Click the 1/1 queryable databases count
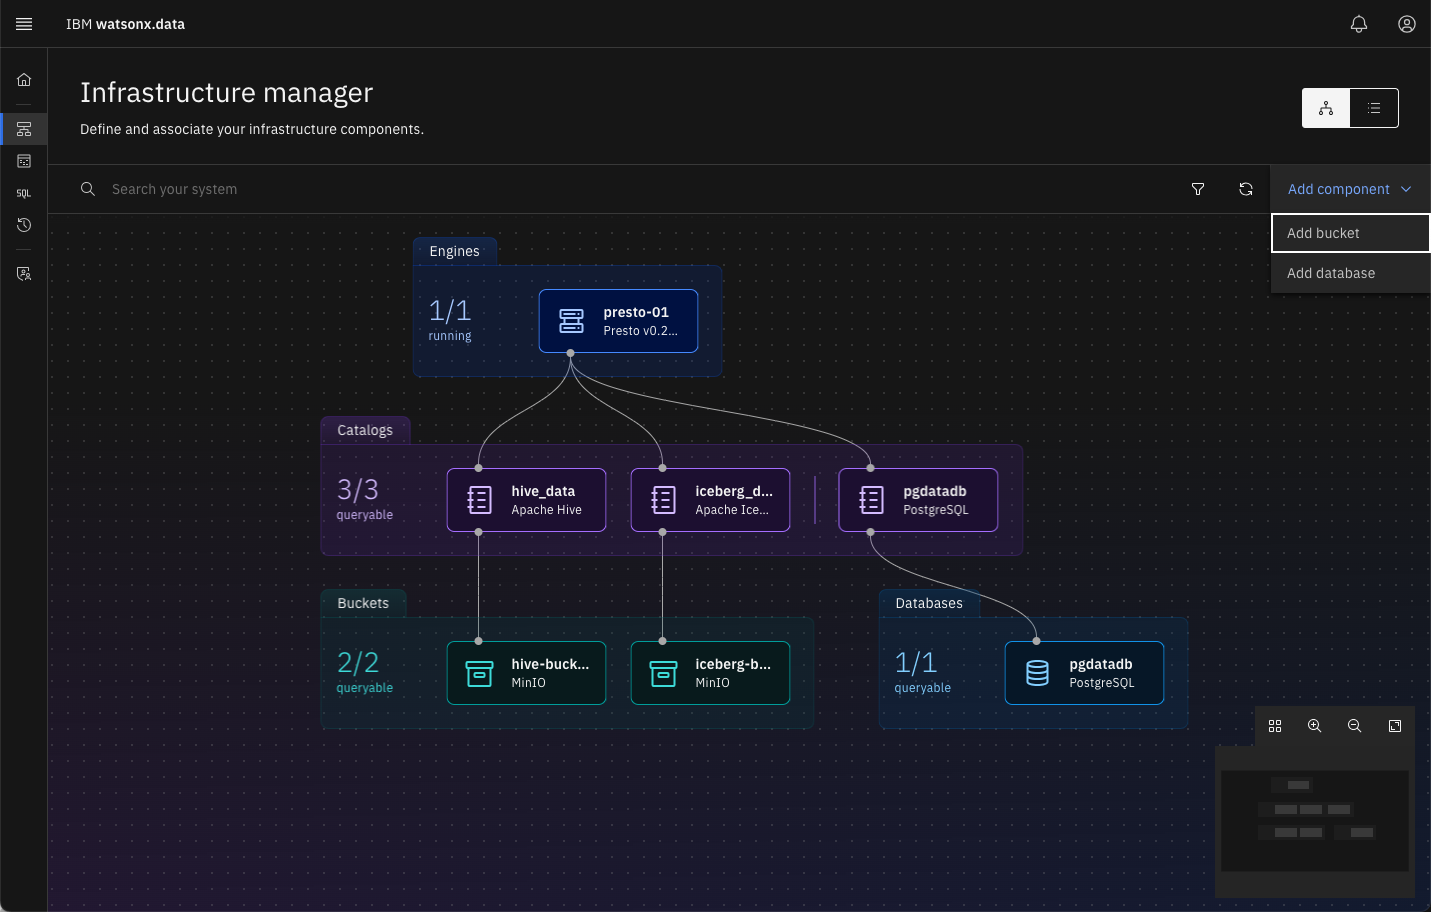Image resolution: width=1431 pixels, height=912 pixels. click(923, 672)
